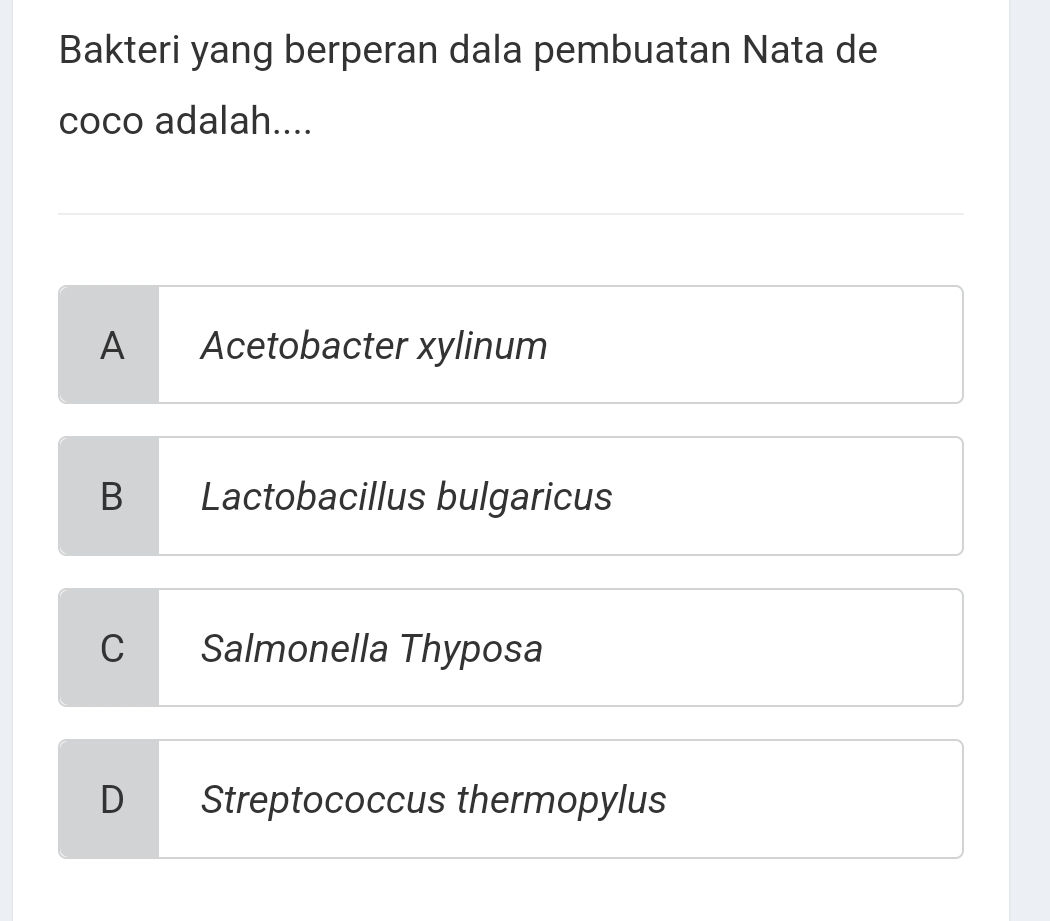The width and height of the screenshot is (1050, 921).
Task: Click the text Acetobacter xylinum
Action: [x=374, y=346]
